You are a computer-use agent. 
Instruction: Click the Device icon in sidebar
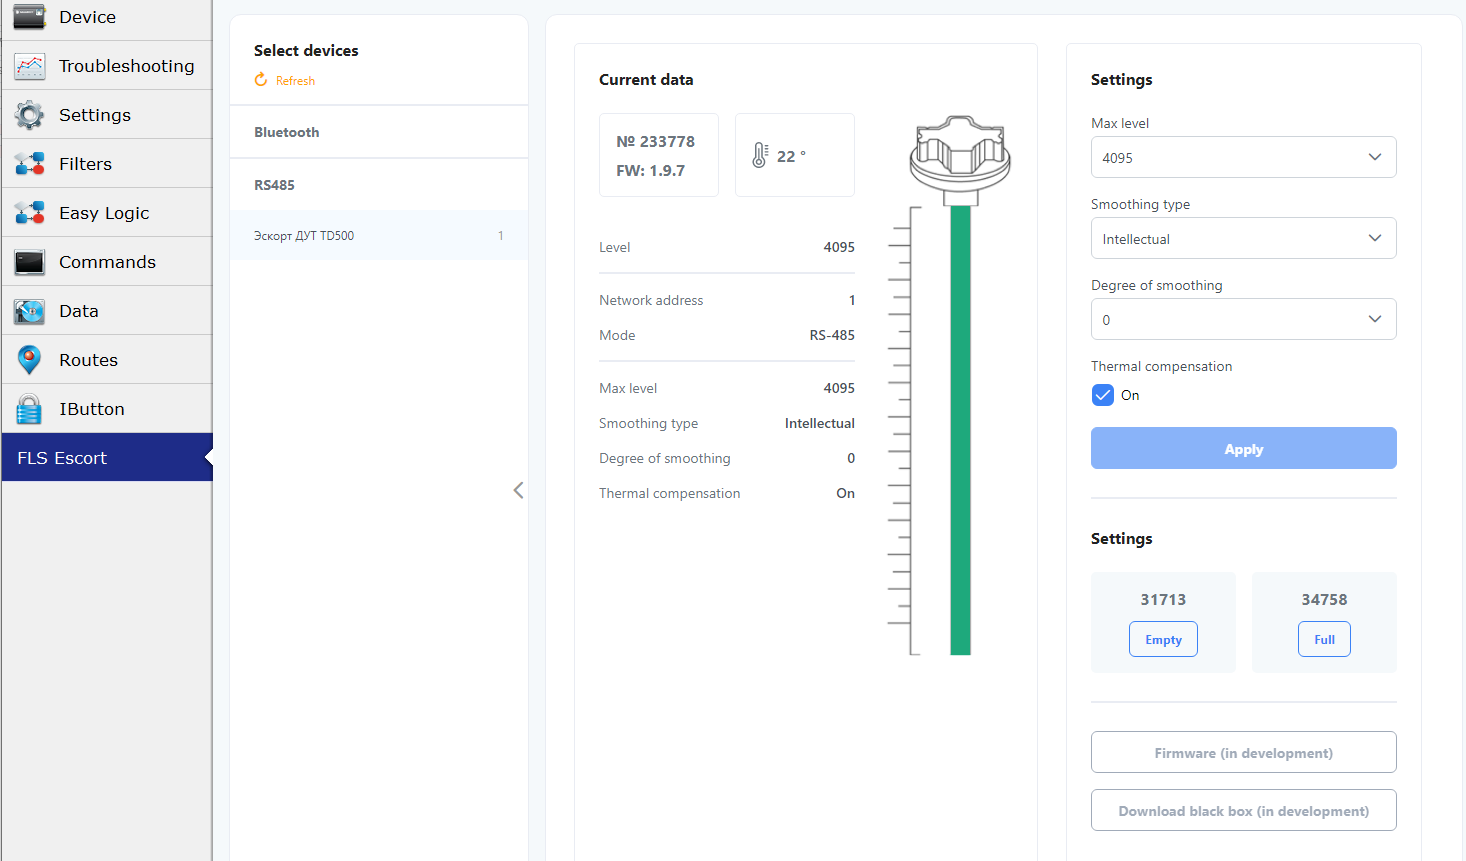pyautogui.click(x=29, y=17)
